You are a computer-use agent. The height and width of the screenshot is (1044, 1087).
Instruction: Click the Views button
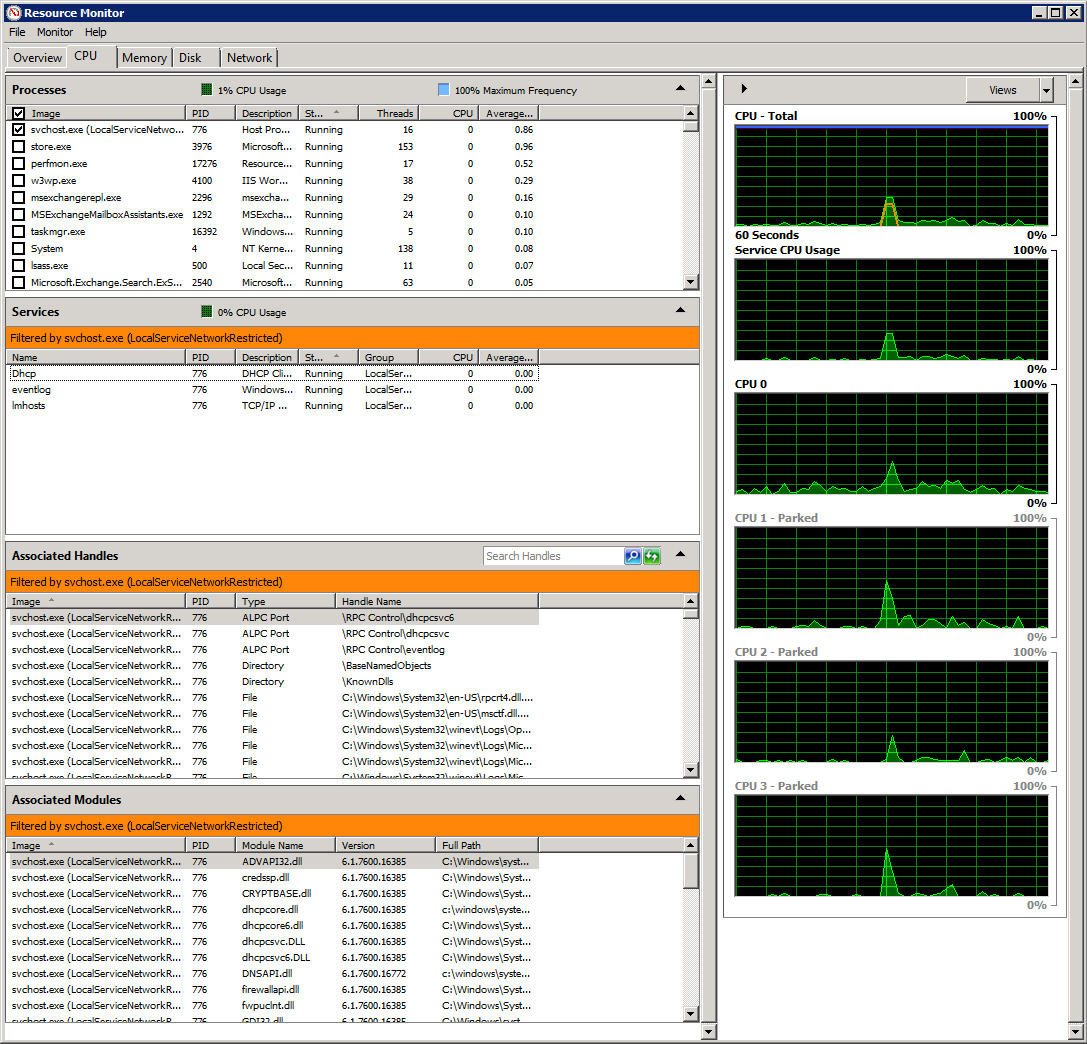click(x=1003, y=90)
